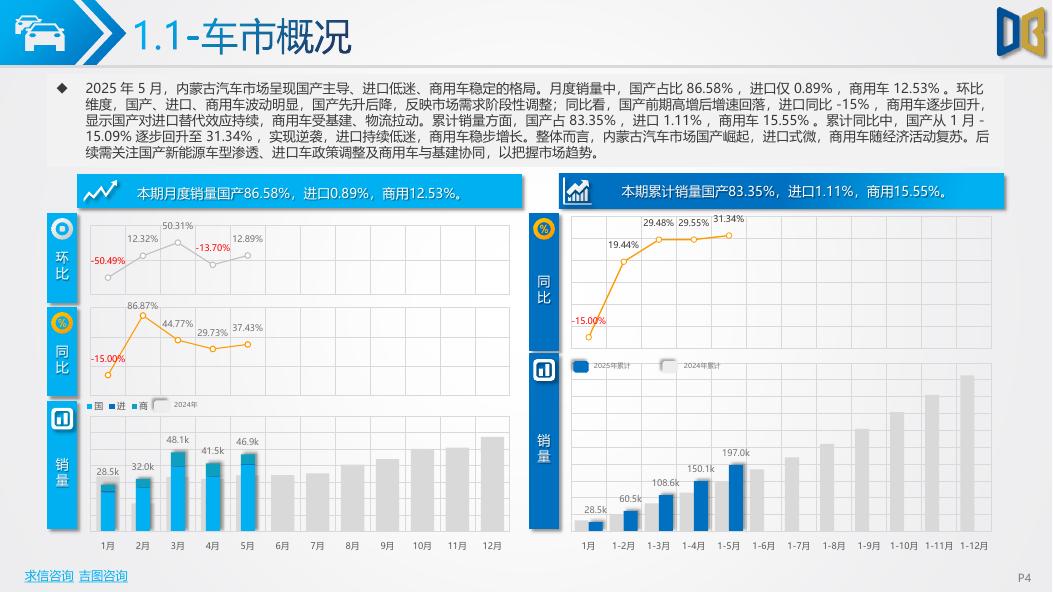Click the 32.0k bar label

point(142,466)
